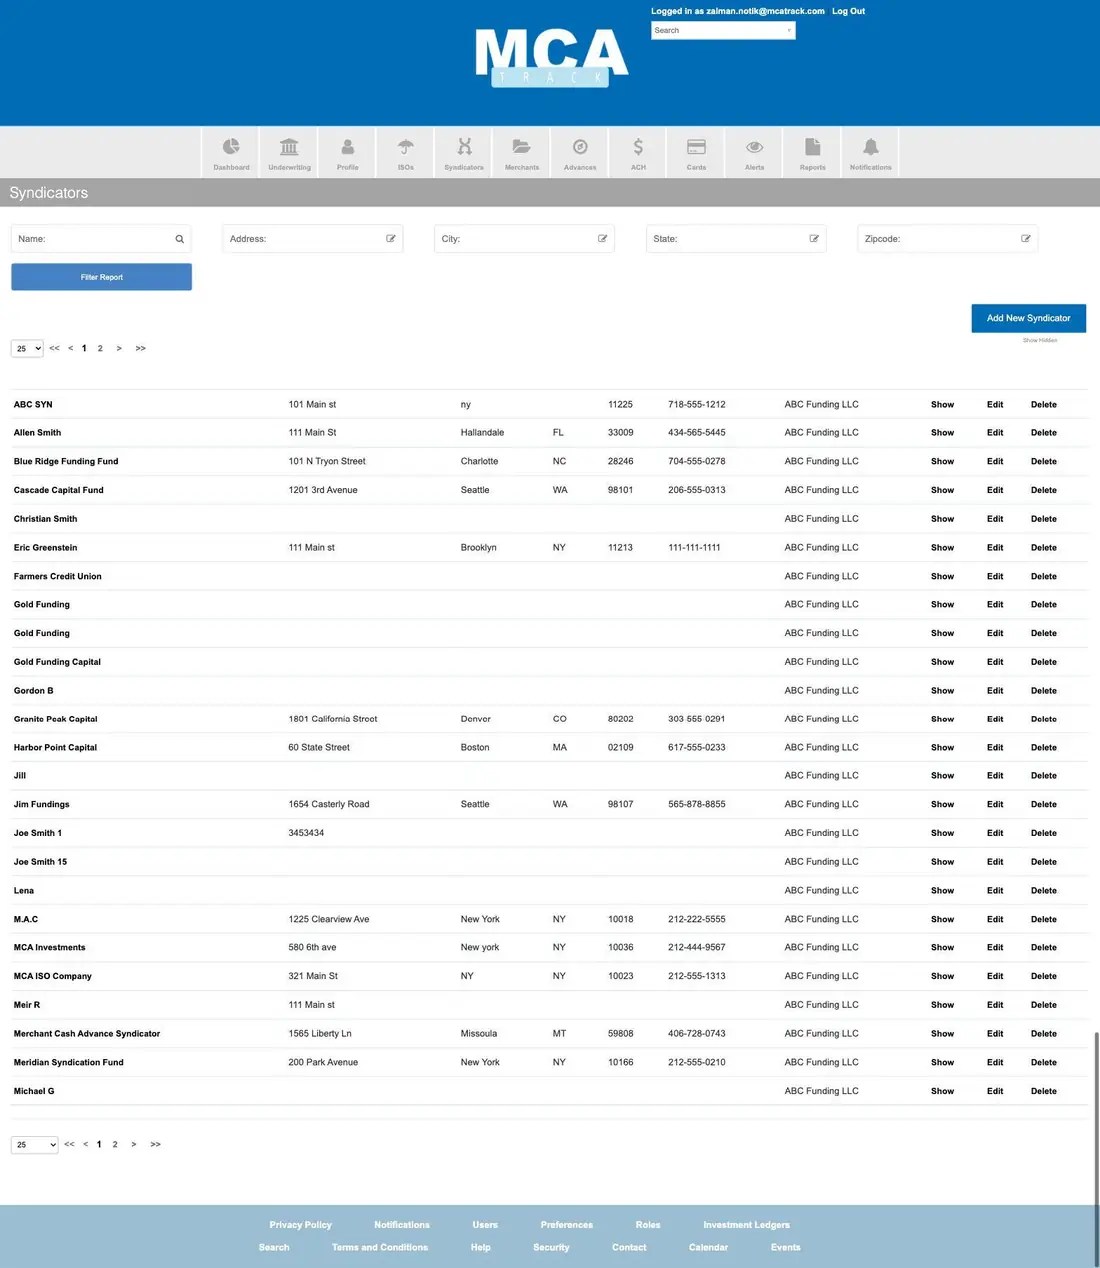
Task: Open the Cards credit card icon
Action: pos(697,147)
